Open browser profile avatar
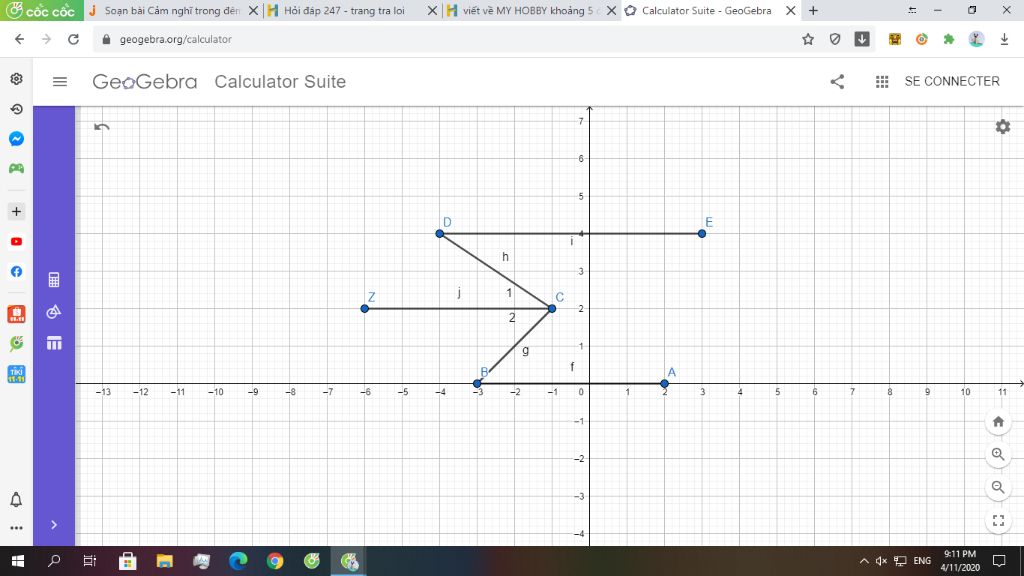 976,39
